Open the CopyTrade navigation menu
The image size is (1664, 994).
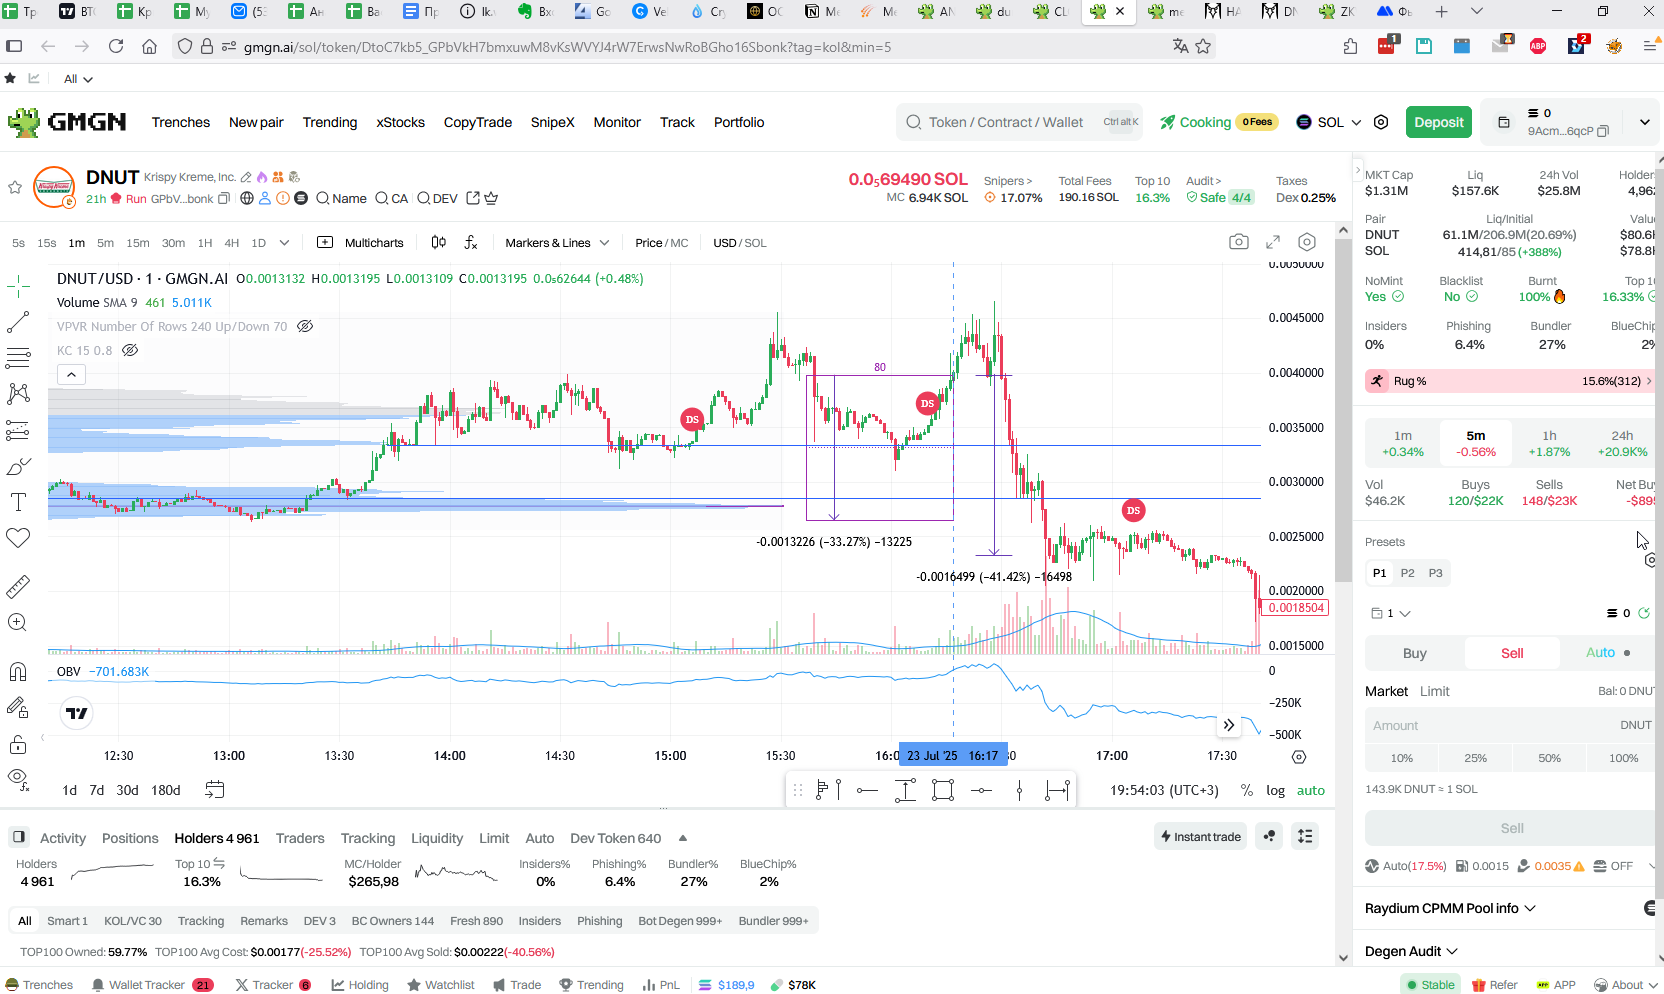478,122
